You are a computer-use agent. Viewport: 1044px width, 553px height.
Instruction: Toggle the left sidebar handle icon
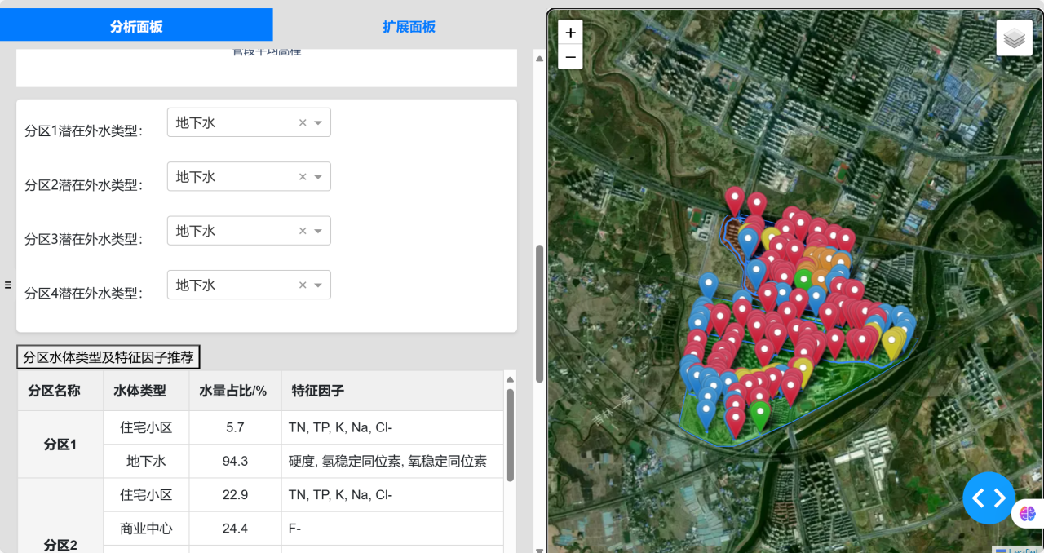pos(8,285)
